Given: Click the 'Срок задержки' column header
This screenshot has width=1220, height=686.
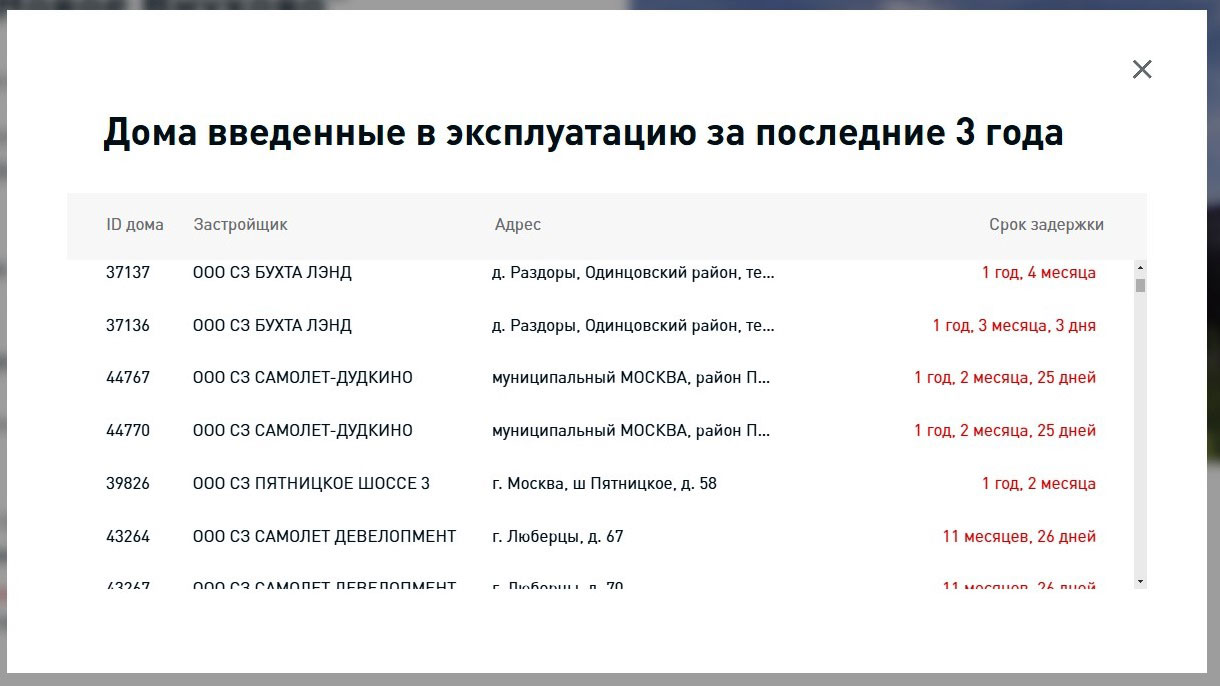Looking at the screenshot, I should pos(1046,225).
